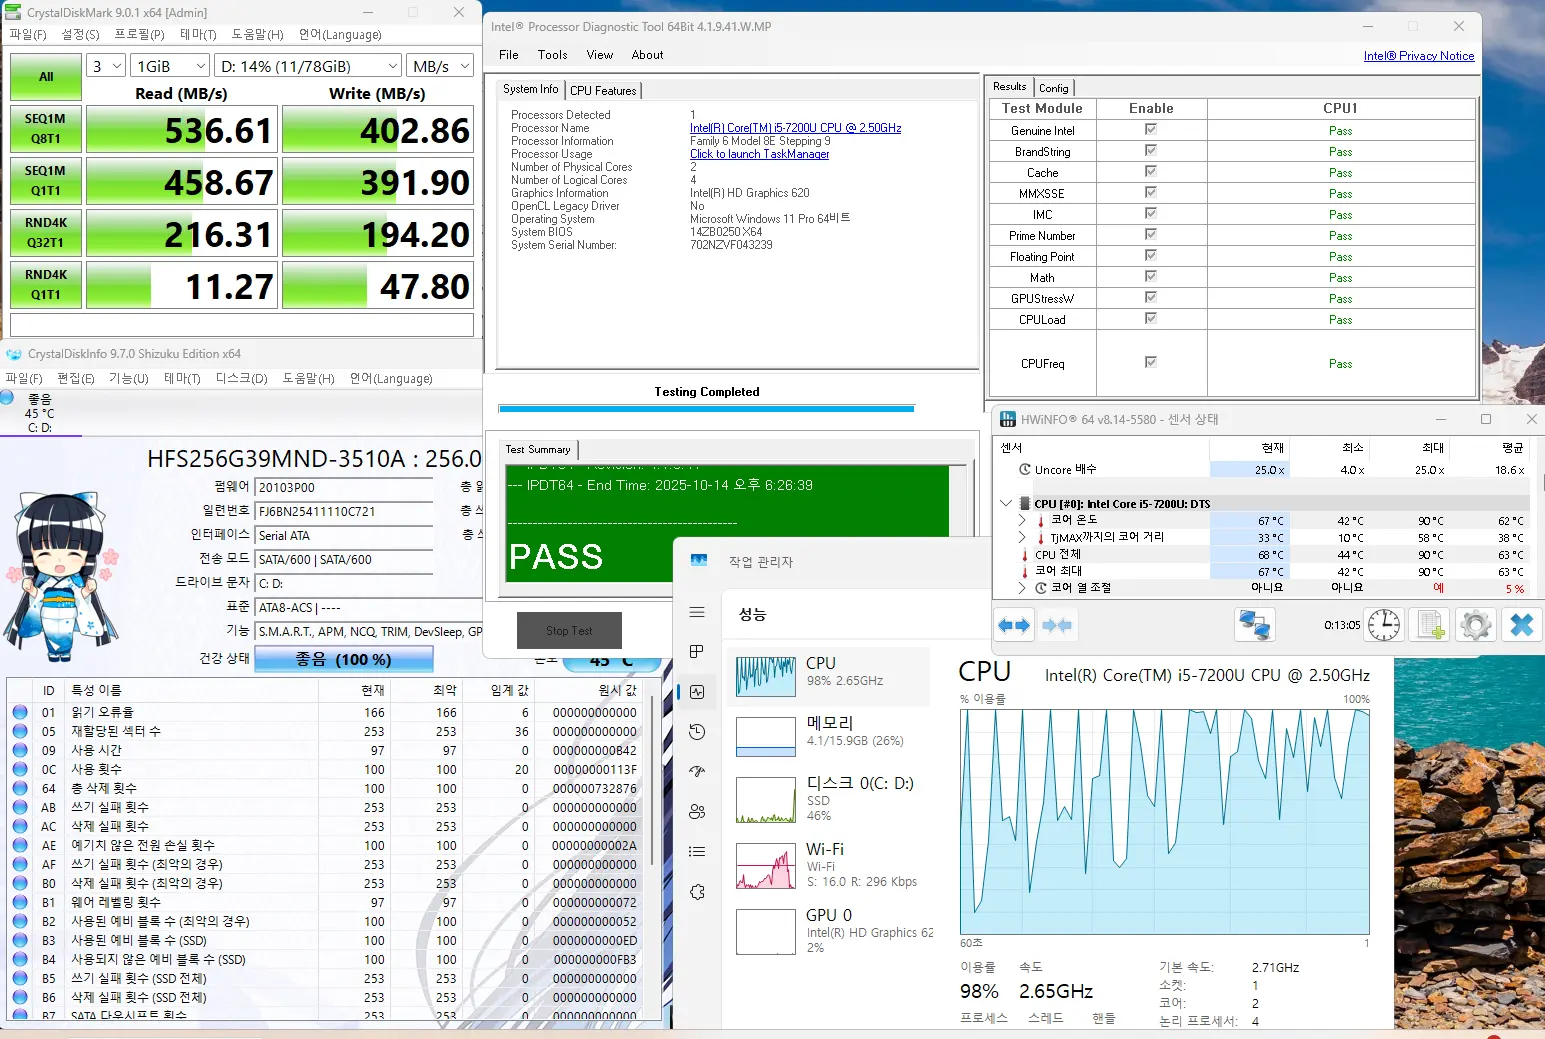This screenshot has height=1039, width=1545.
Task: Click the HWiNFO expand columns arrows icon
Action: click(1014, 625)
